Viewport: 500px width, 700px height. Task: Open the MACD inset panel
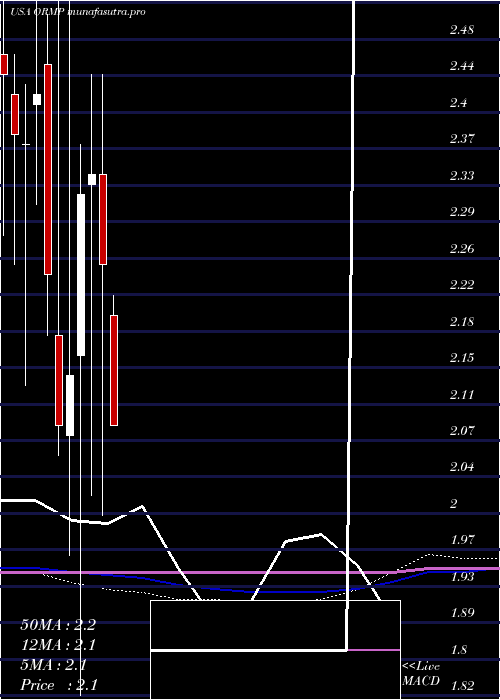pos(275,650)
